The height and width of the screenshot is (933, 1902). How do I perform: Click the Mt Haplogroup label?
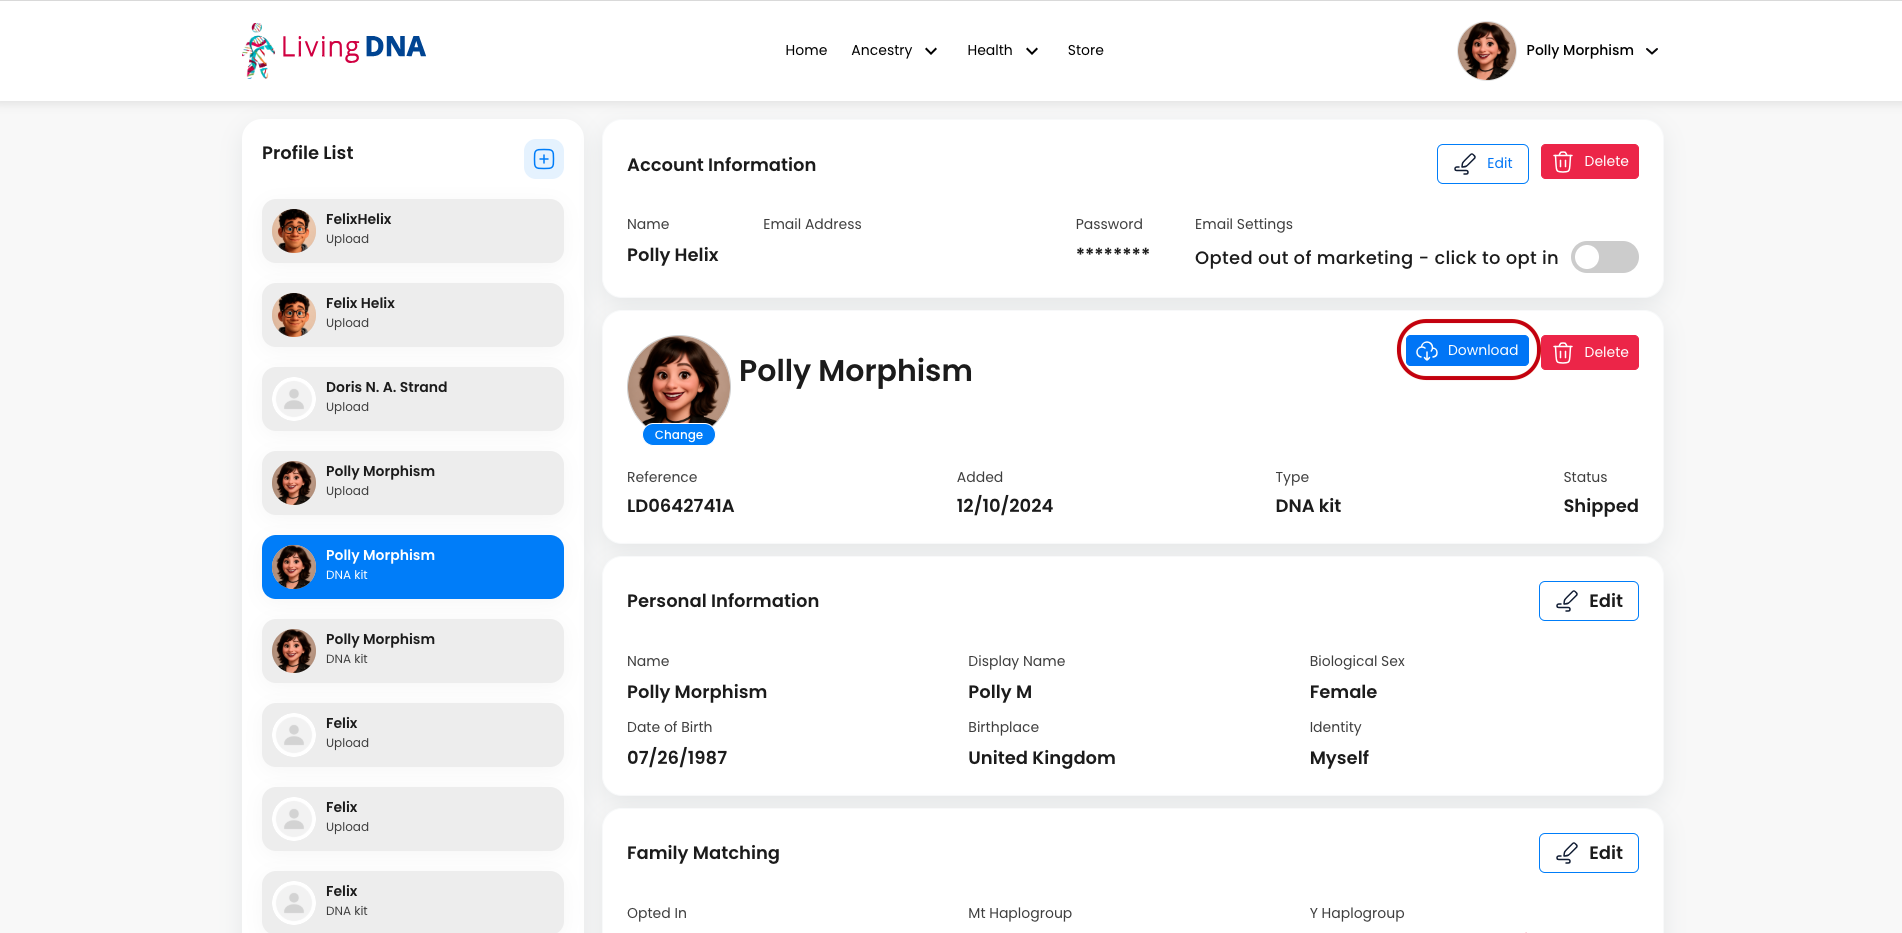[1019, 913]
